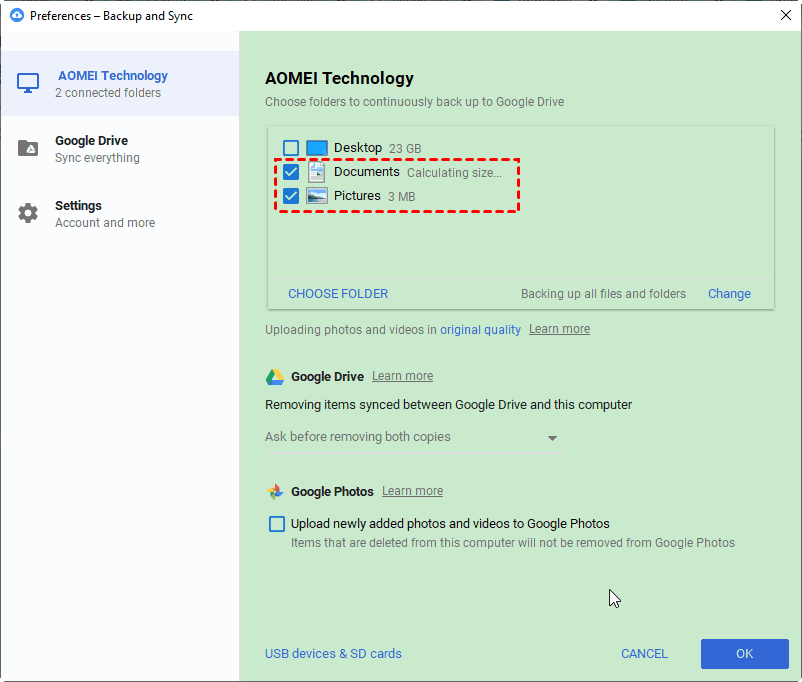Click the Settings gear icon
802x682 pixels.
coord(28,213)
